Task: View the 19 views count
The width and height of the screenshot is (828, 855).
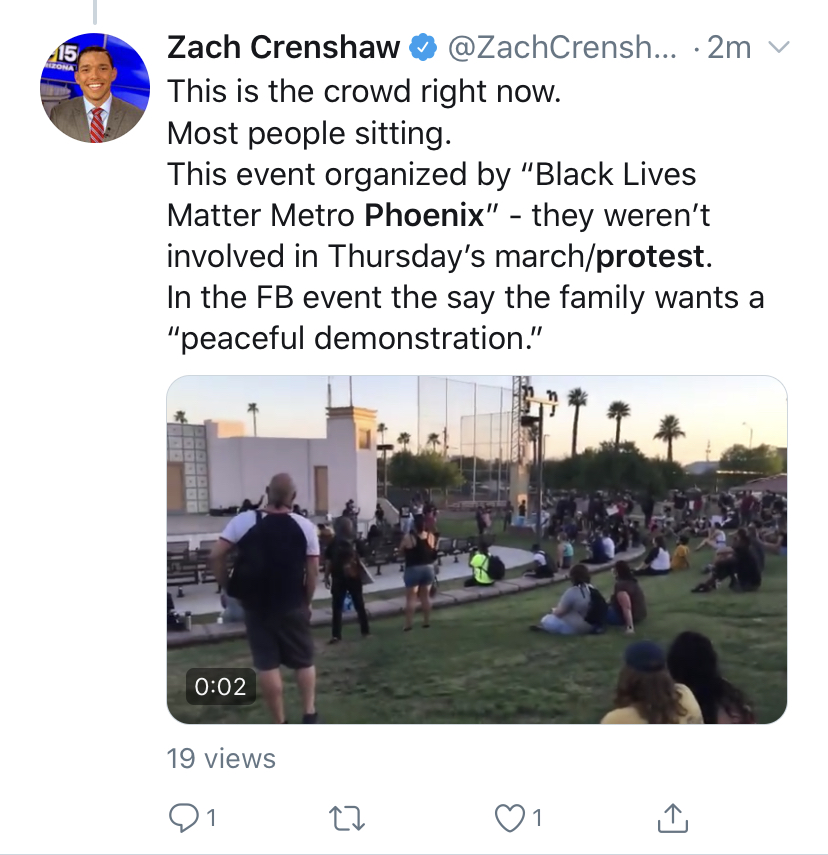Action: click(x=221, y=758)
